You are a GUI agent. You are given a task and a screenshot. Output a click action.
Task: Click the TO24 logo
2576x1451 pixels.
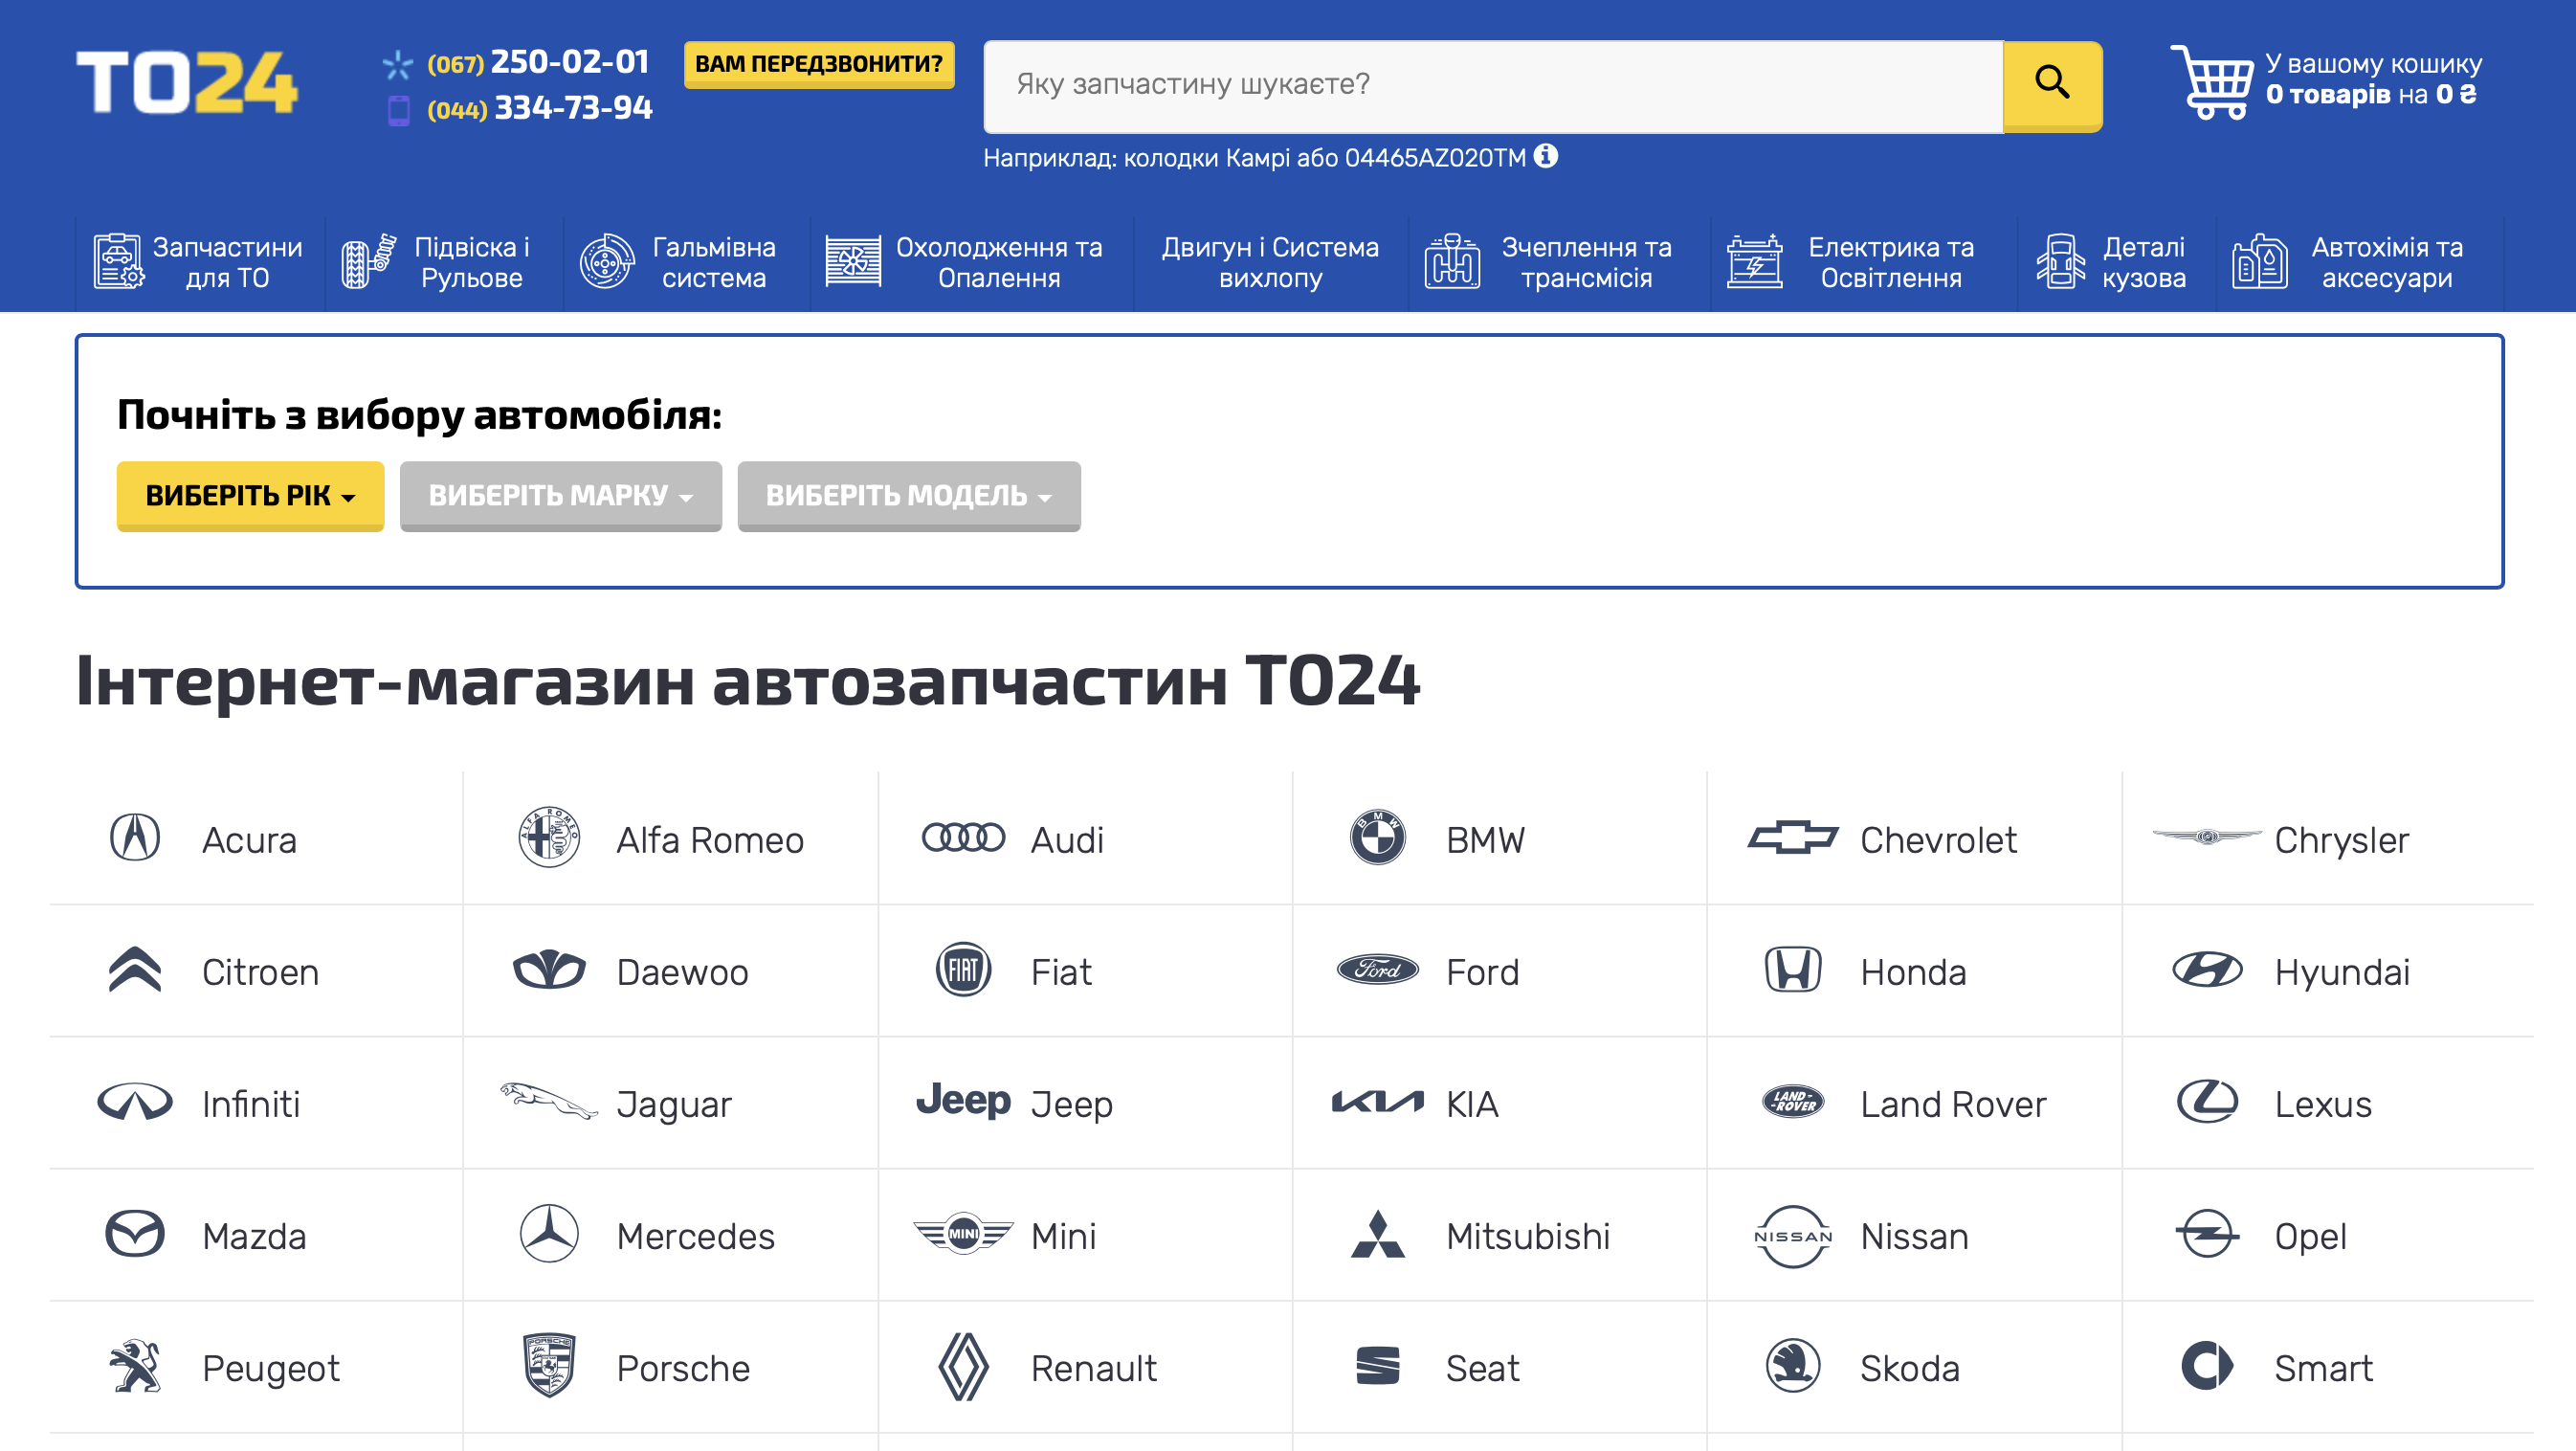pos(187,83)
